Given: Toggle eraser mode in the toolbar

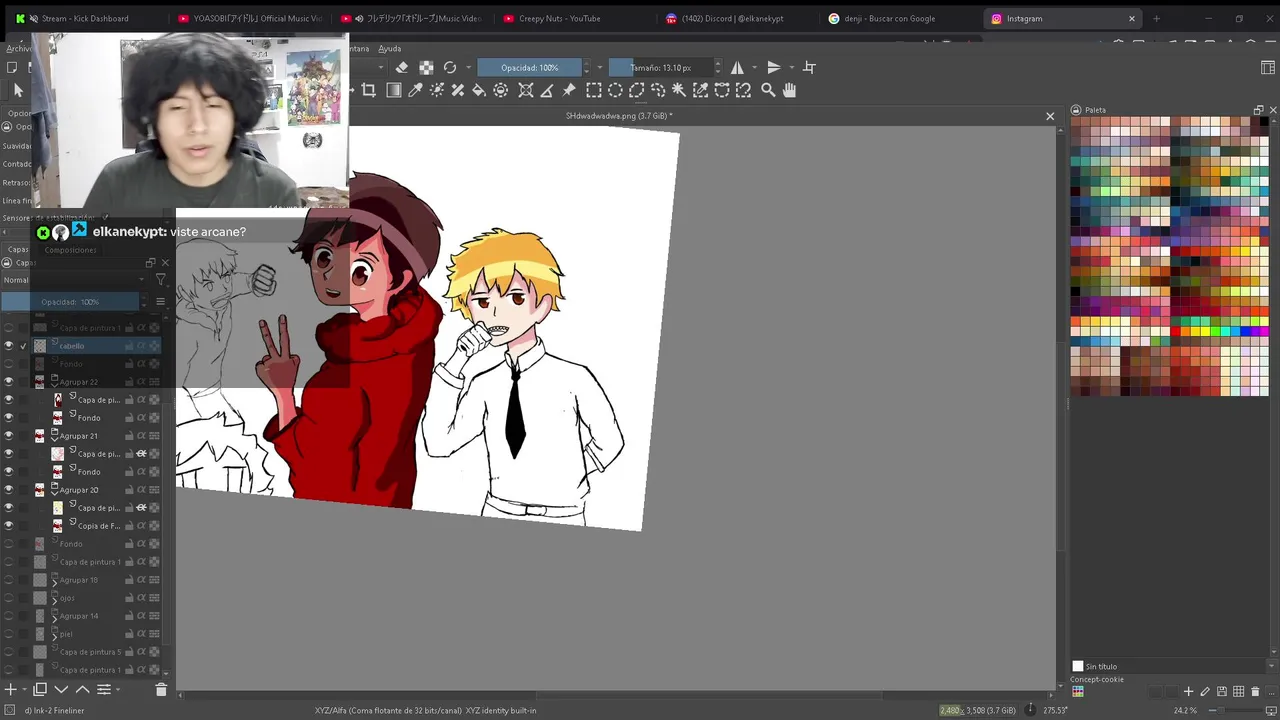Looking at the screenshot, I should click(402, 67).
